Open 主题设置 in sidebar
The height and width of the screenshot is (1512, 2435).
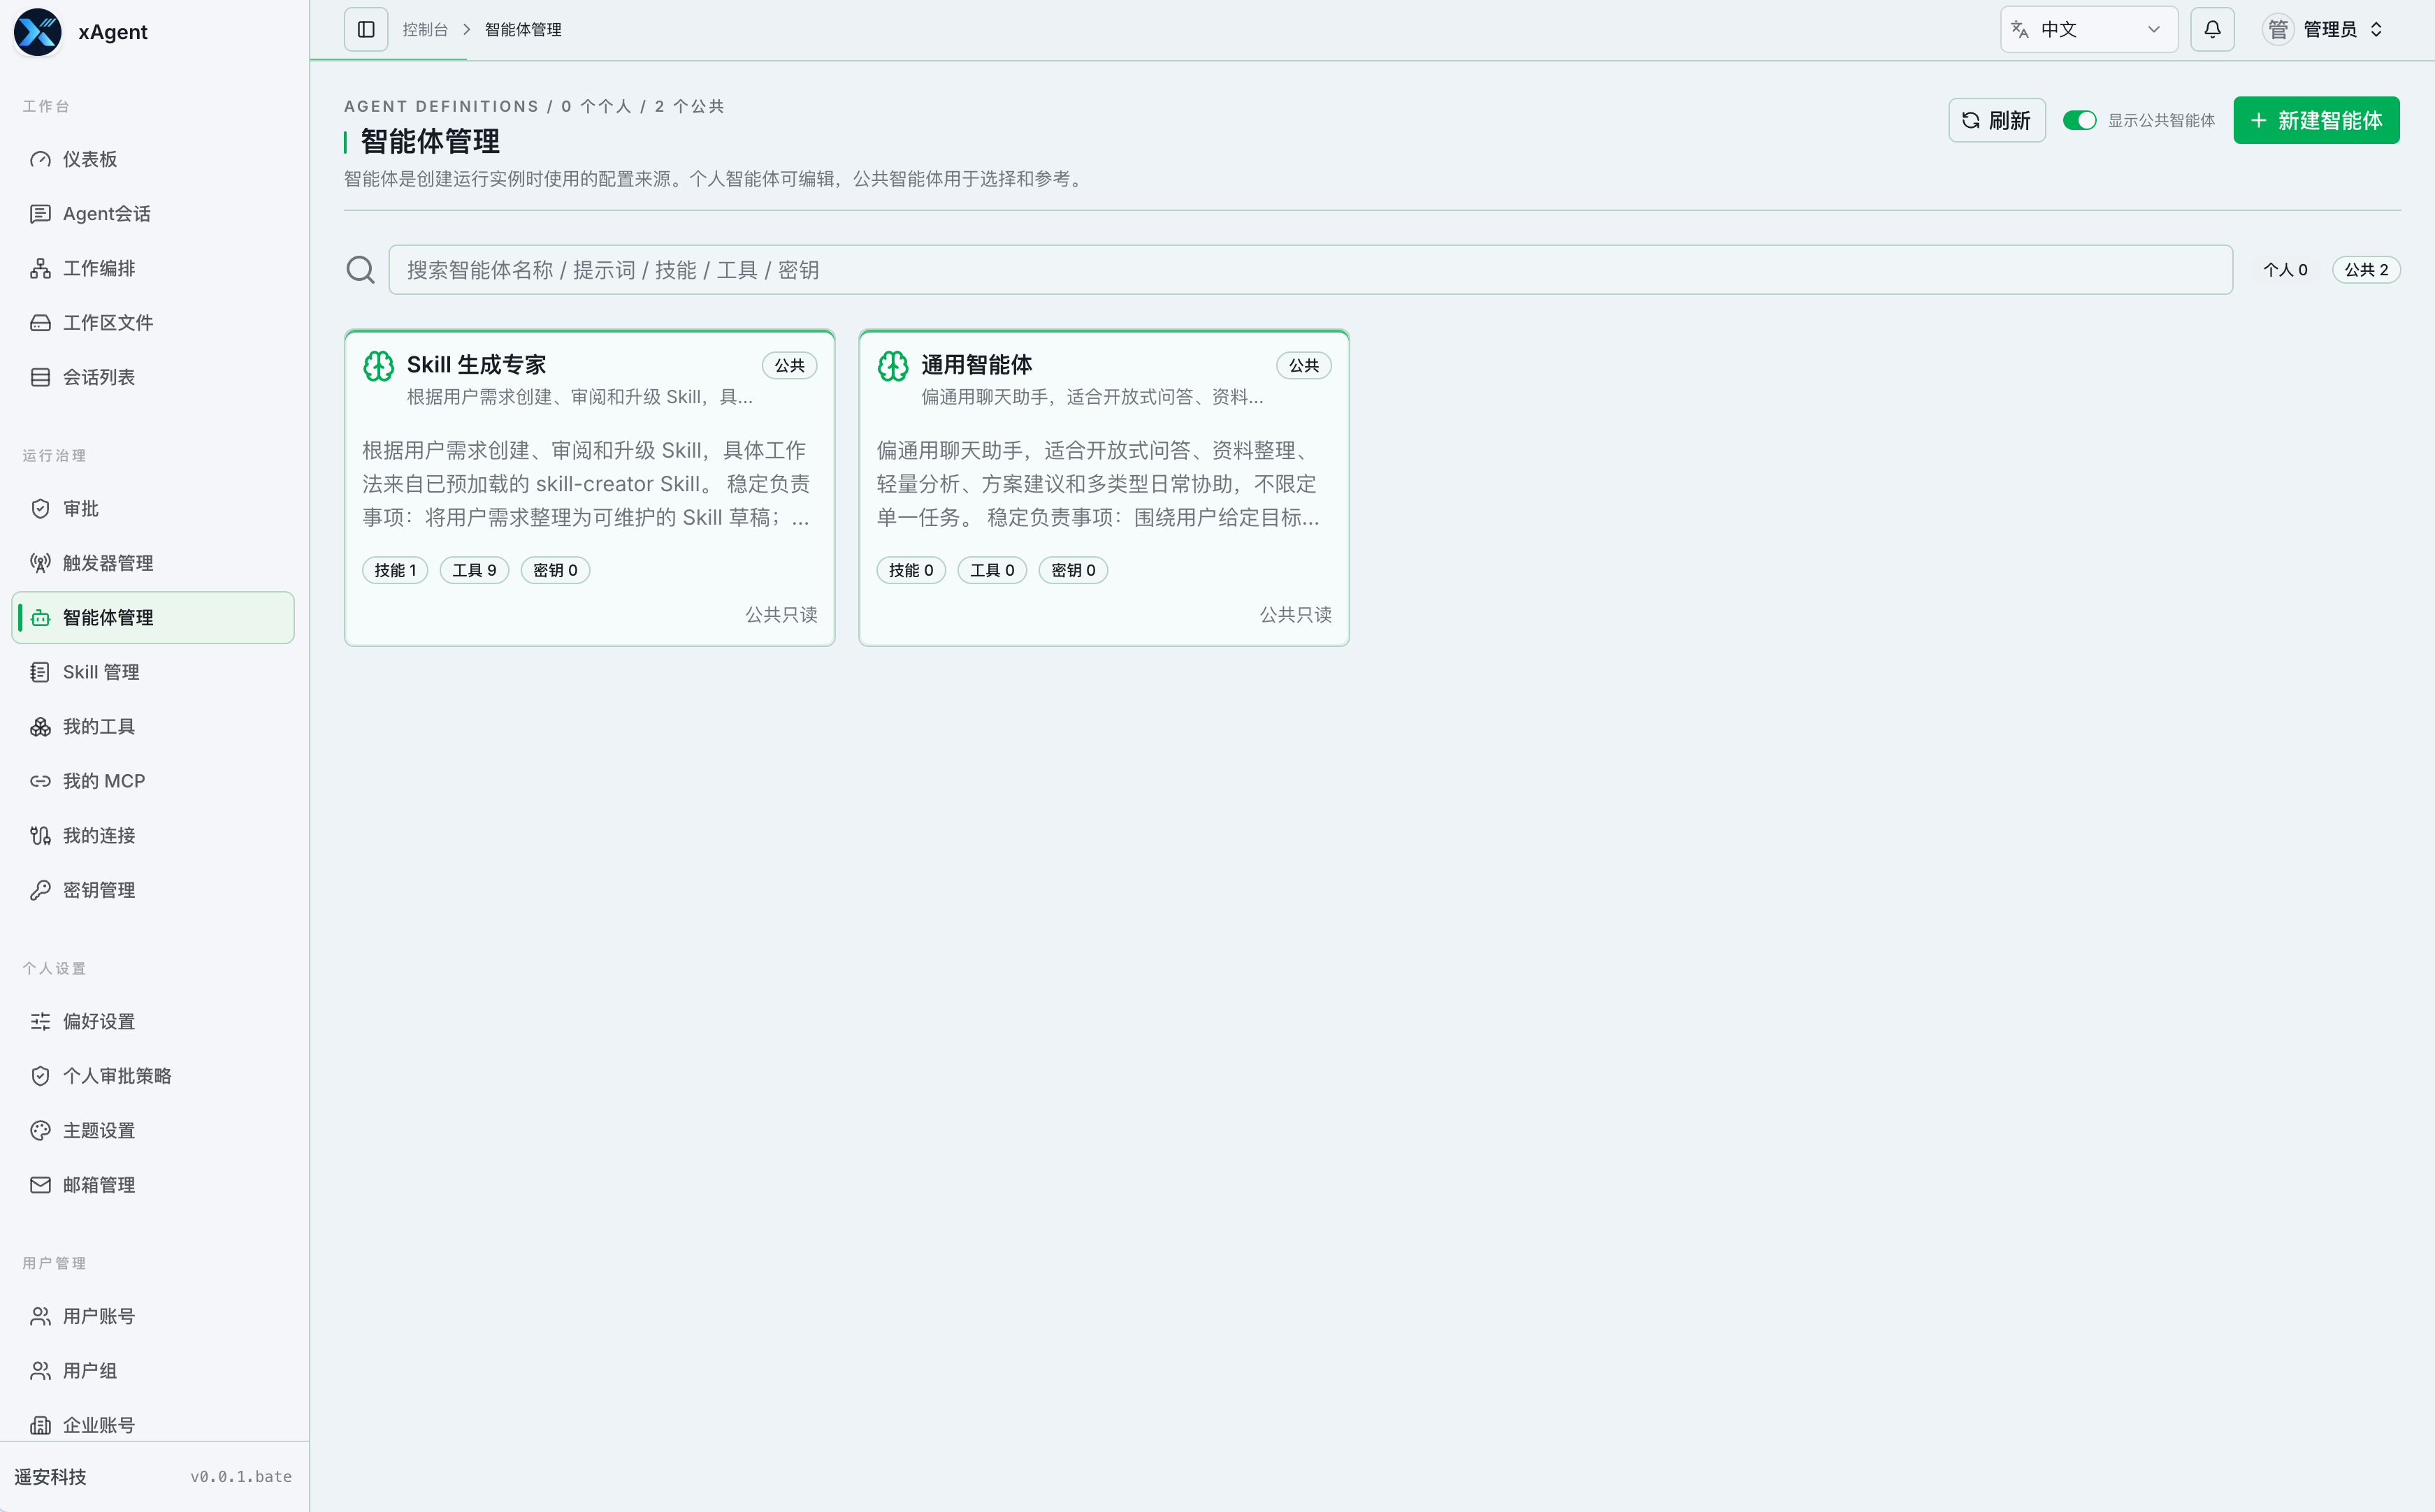(153, 1131)
